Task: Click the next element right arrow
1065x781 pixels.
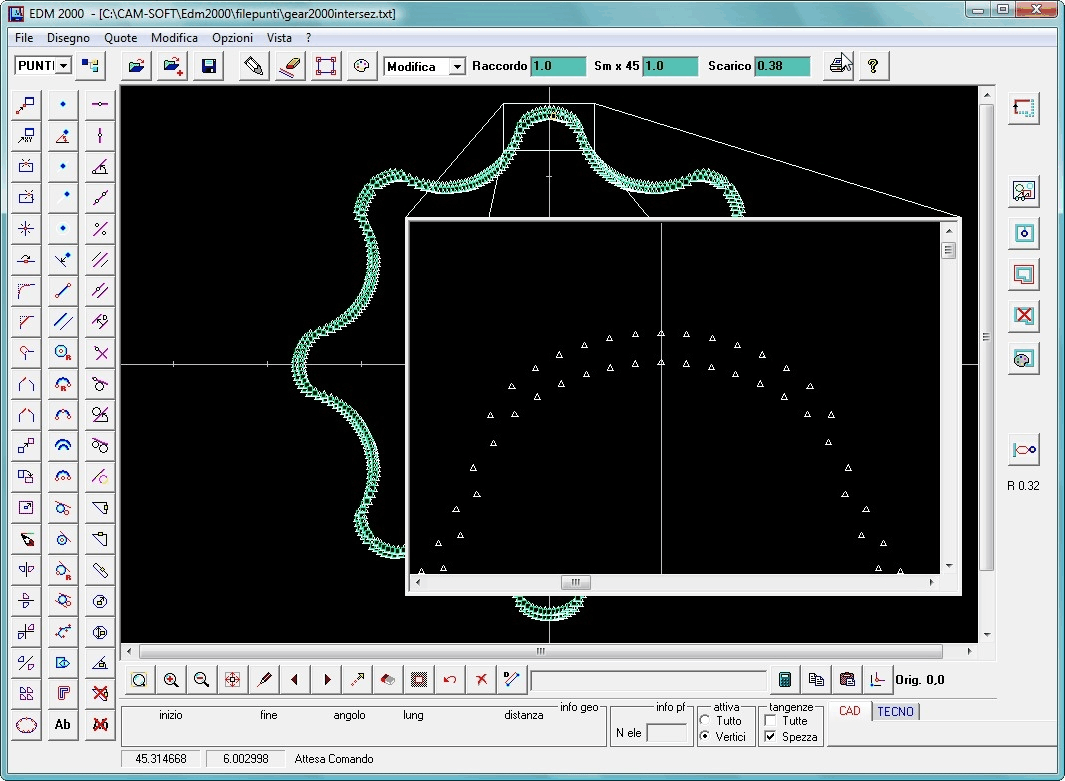Action: 327,679
